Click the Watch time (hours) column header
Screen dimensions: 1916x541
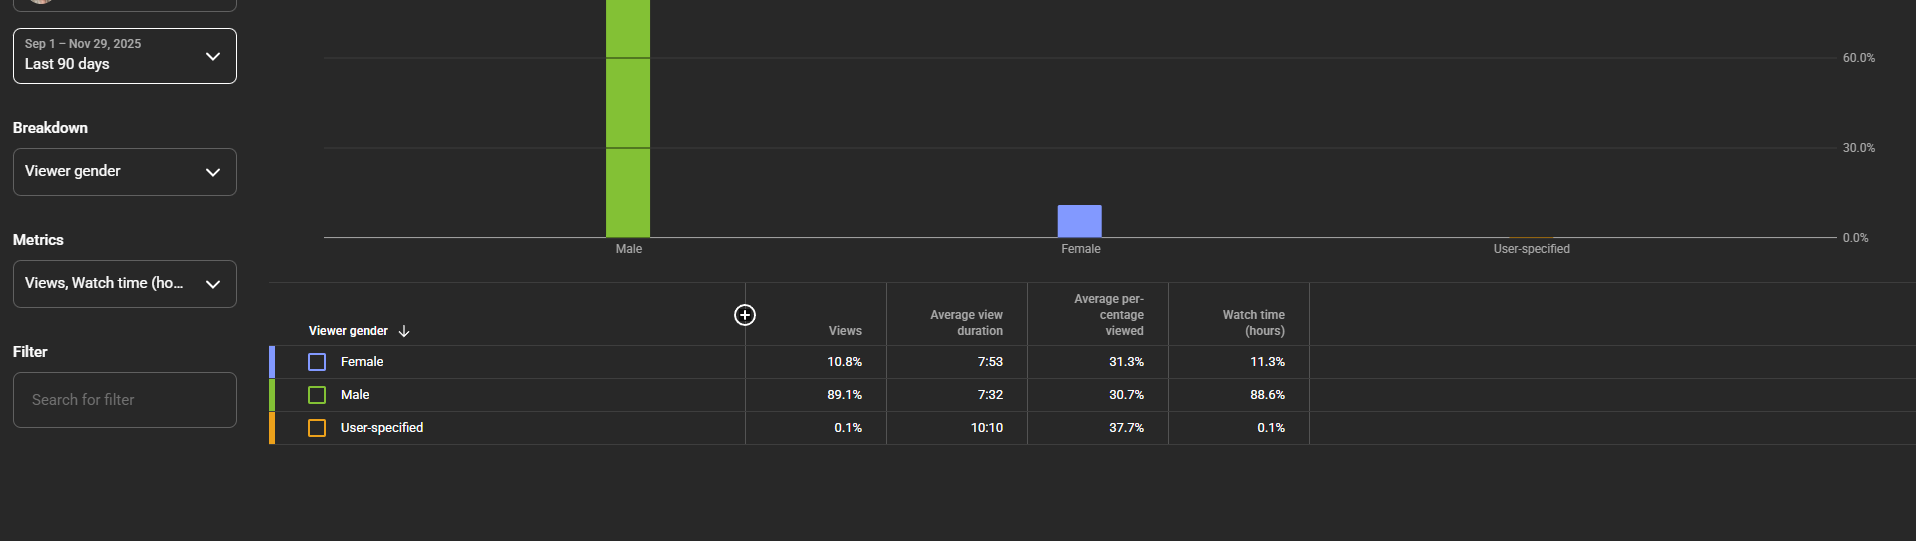pyautogui.click(x=1253, y=323)
